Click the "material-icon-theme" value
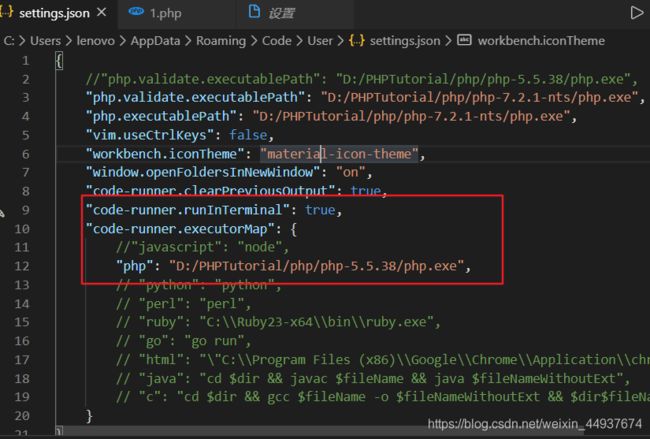This screenshot has height=439, width=650. (x=339, y=154)
